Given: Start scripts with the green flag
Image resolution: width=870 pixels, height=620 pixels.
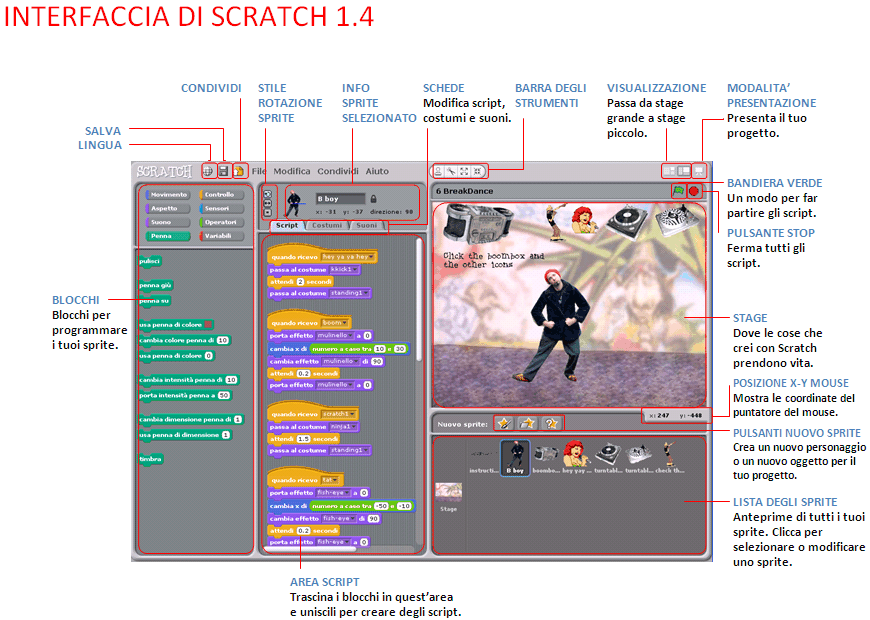Looking at the screenshot, I should (678, 191).
